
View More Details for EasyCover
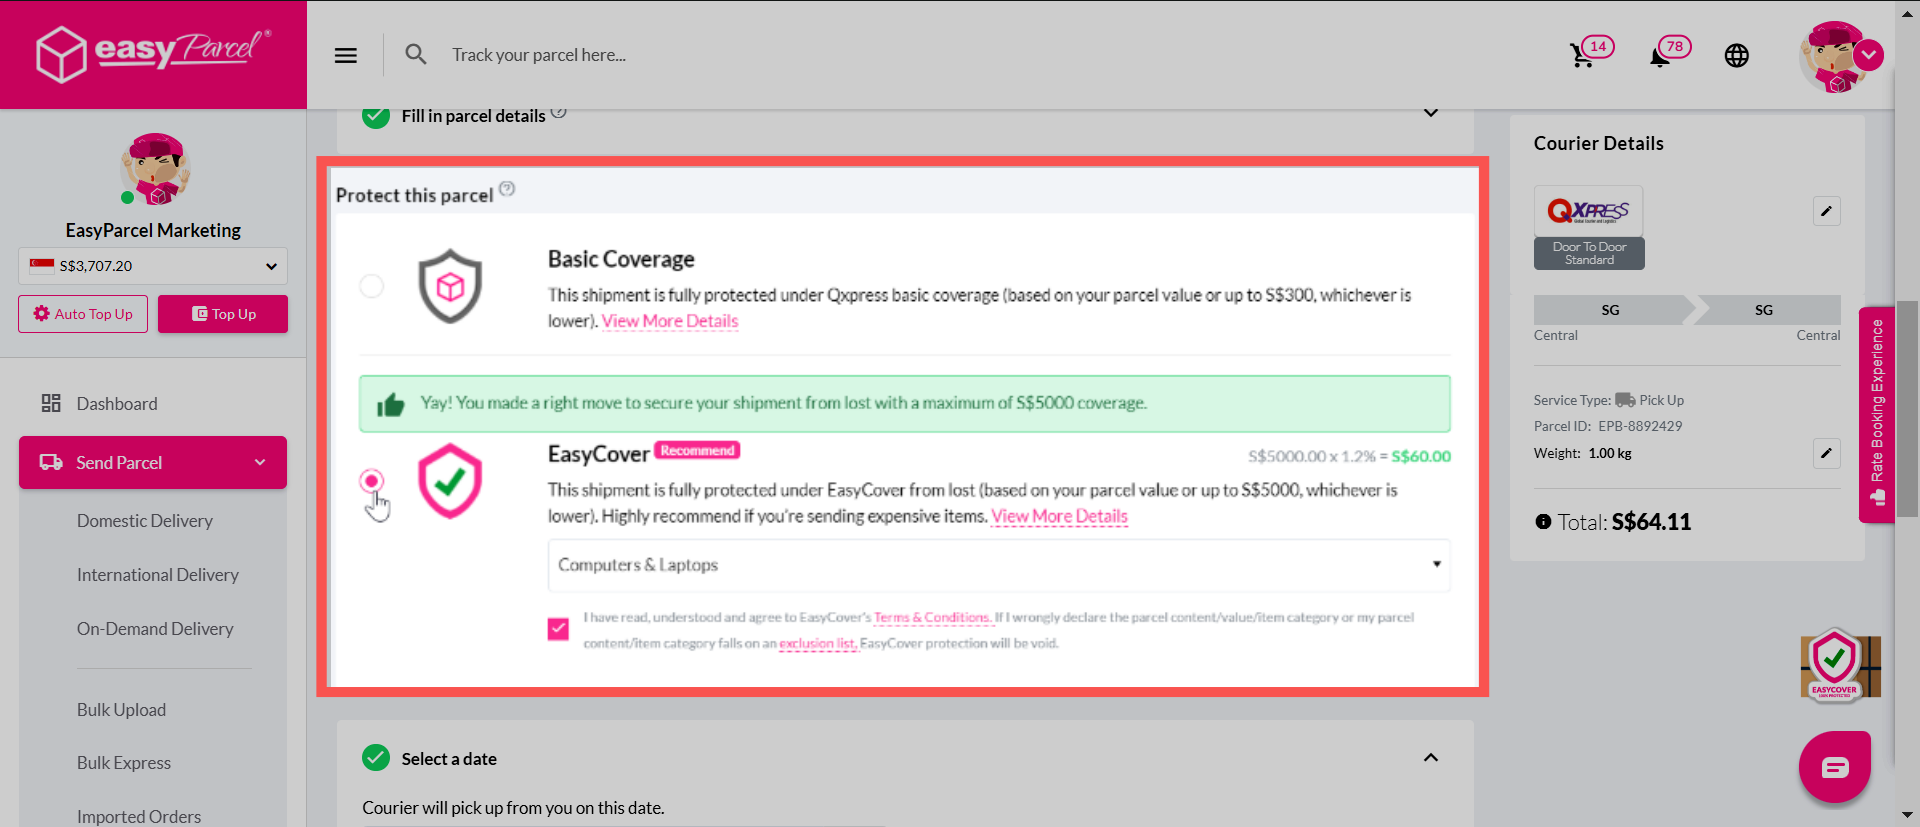click(x=1060, y=516)
